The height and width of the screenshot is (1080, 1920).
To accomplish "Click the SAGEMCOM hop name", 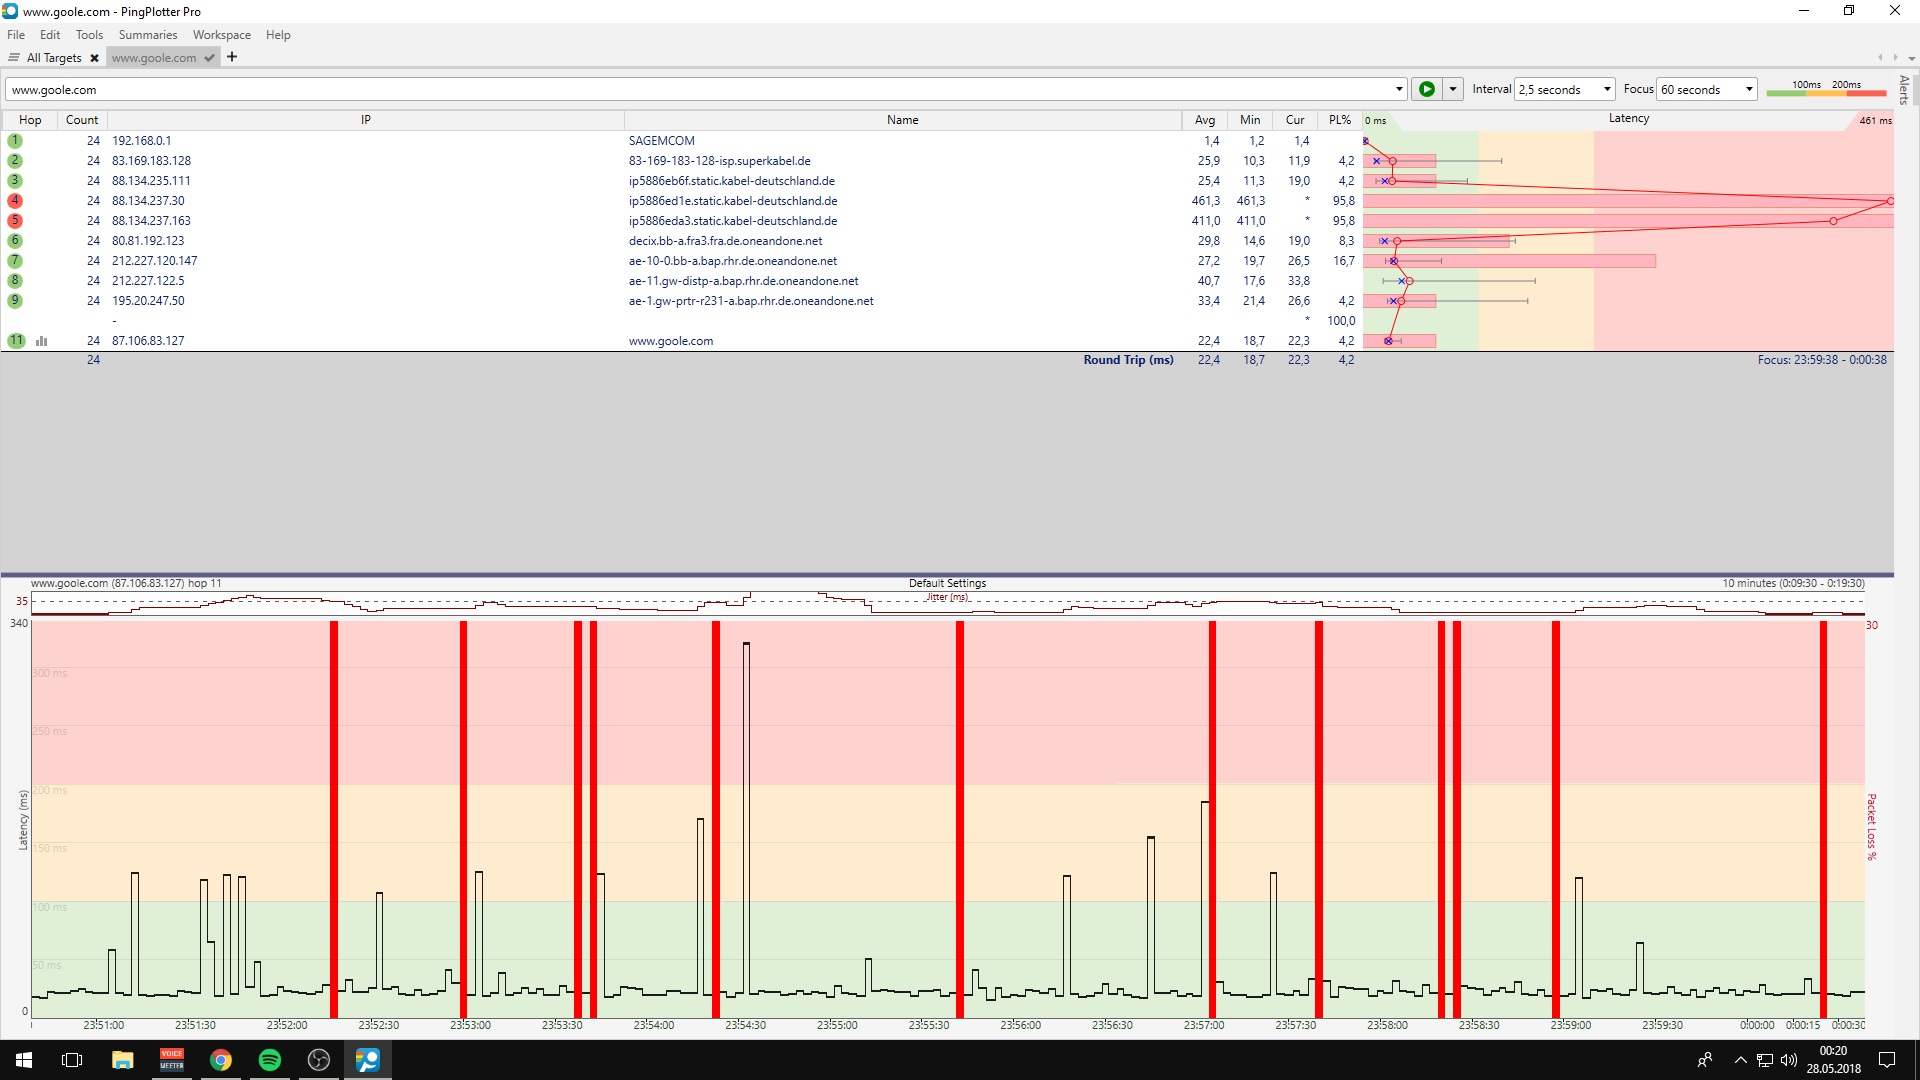I will (661, 141).
